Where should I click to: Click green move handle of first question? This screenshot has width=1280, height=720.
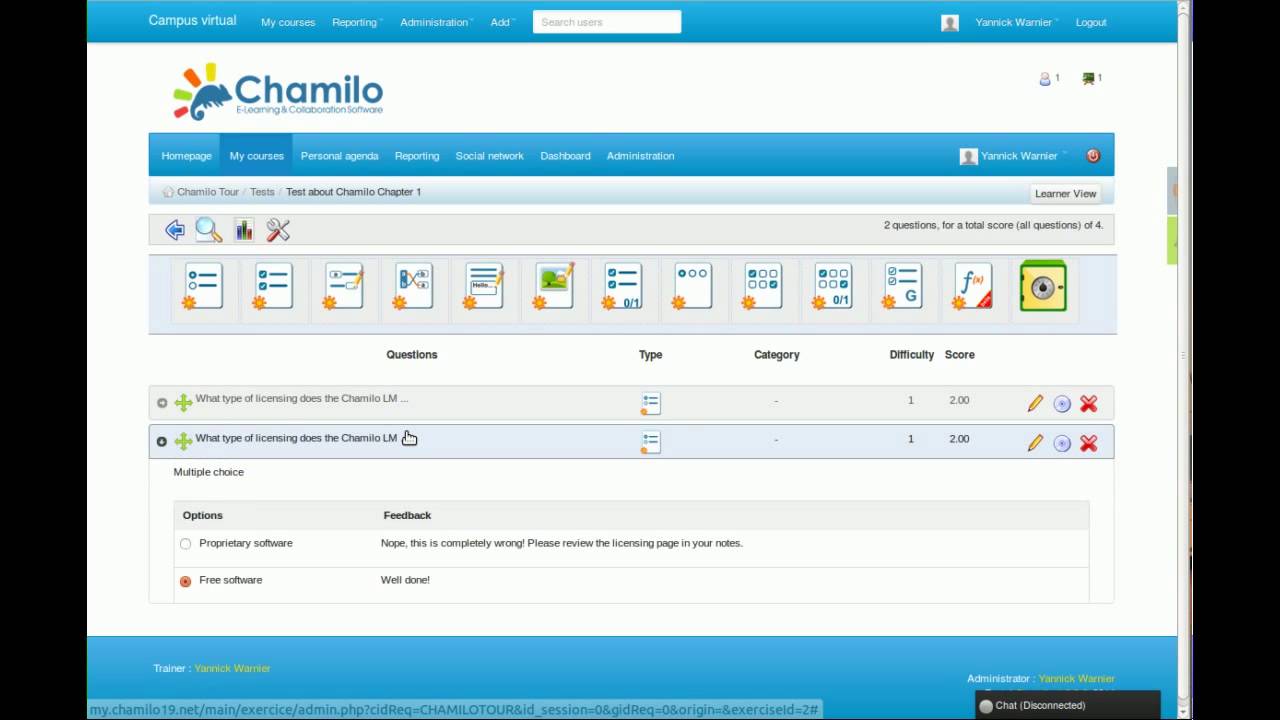pos(183,403)
